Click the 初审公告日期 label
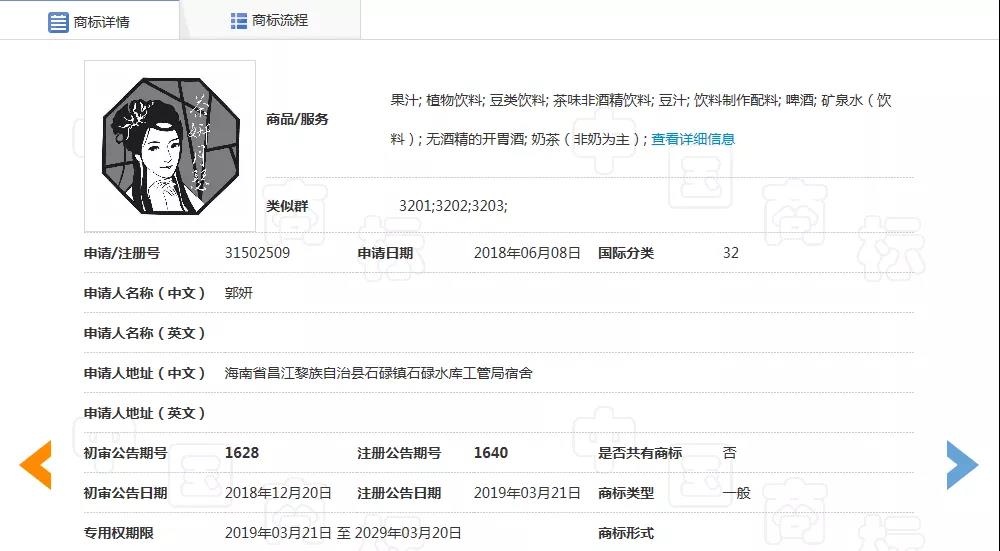This screenshot has width=1000, height=551. [126, 493]
